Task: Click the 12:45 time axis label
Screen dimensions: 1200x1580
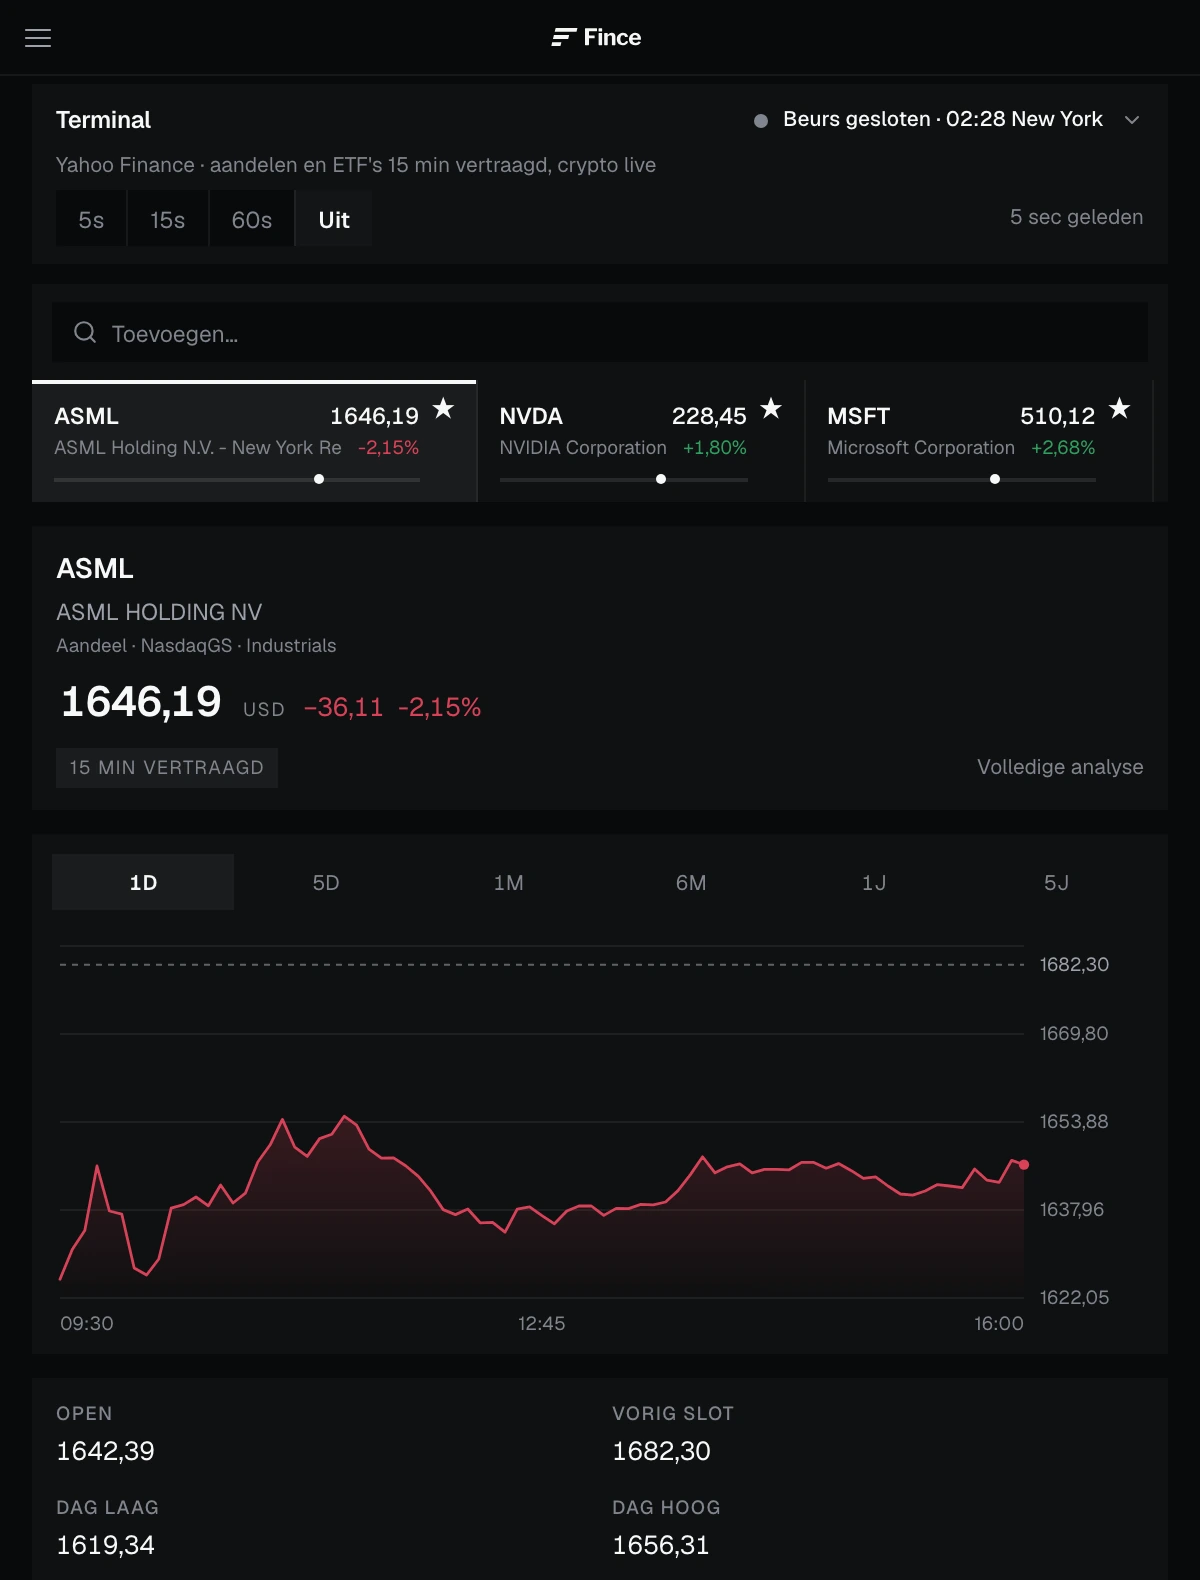Action: pyautogui.click(x=541, y=1324)
